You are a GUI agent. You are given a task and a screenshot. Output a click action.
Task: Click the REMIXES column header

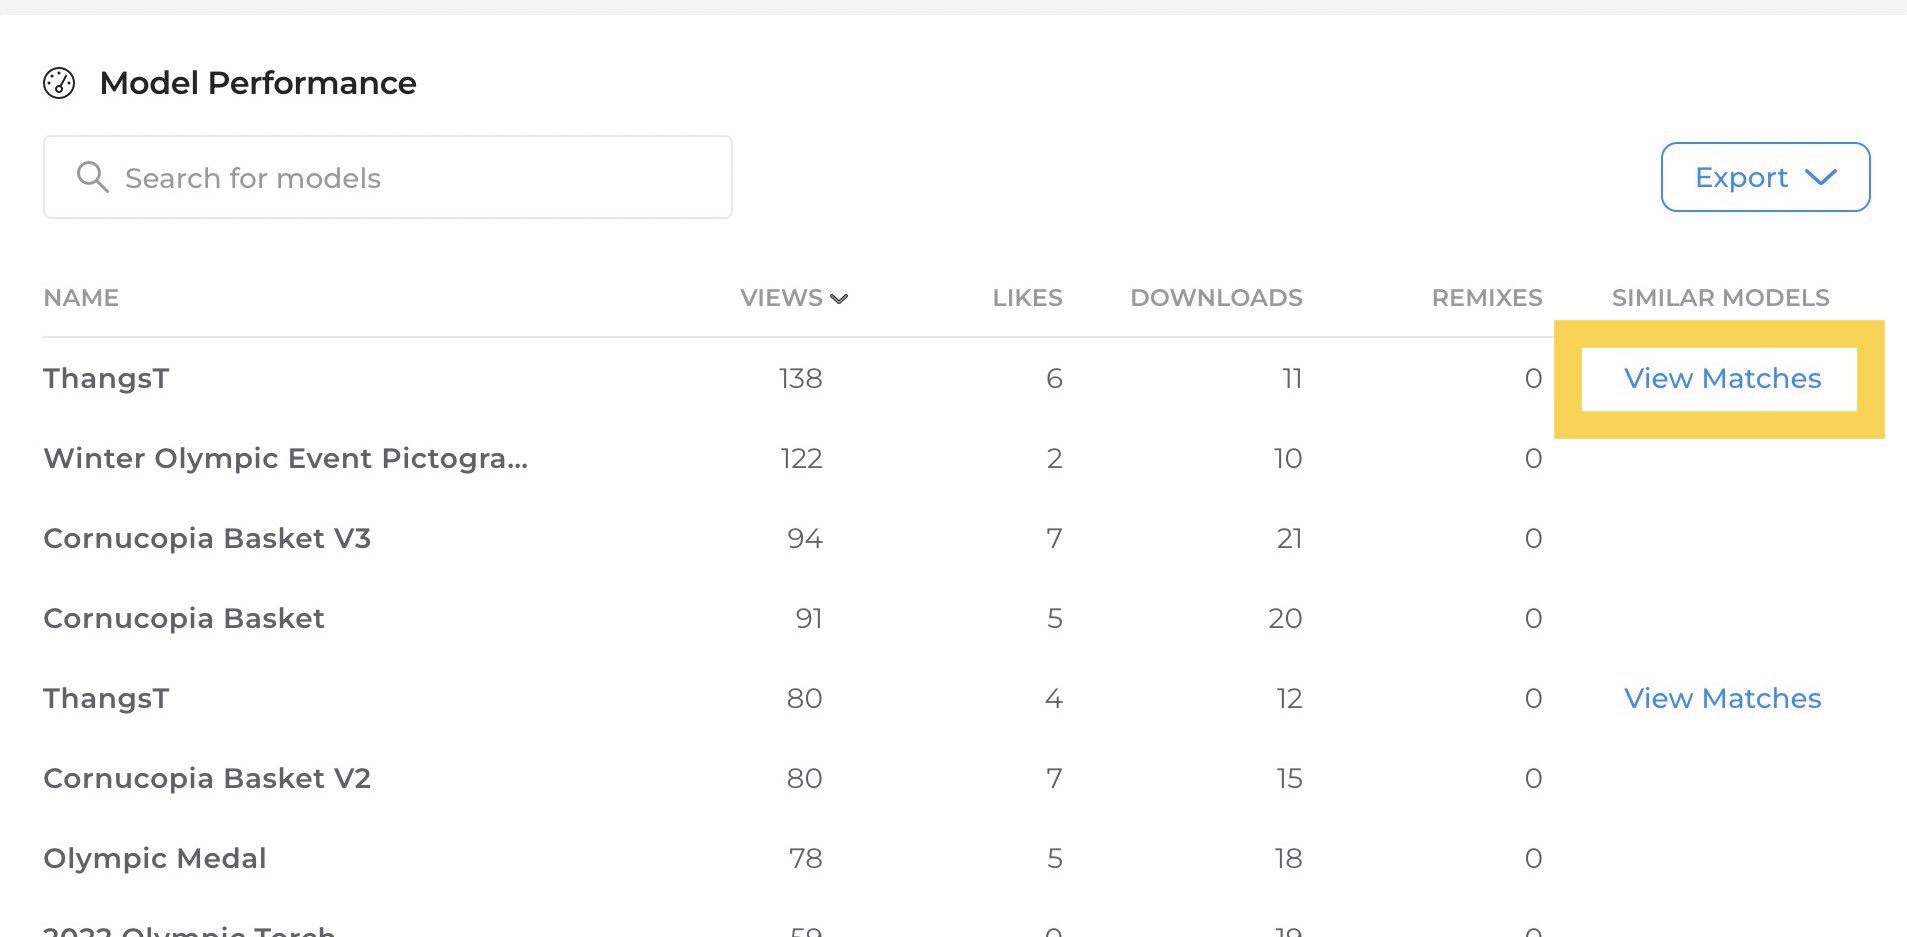click(x=1486, y=297)
